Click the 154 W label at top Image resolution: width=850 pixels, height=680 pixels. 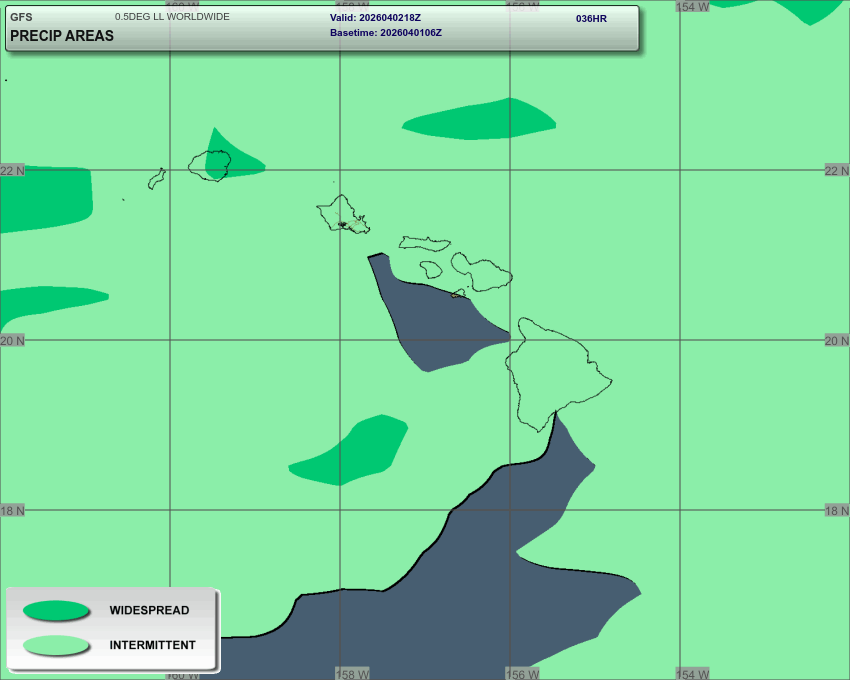[692, 6]
